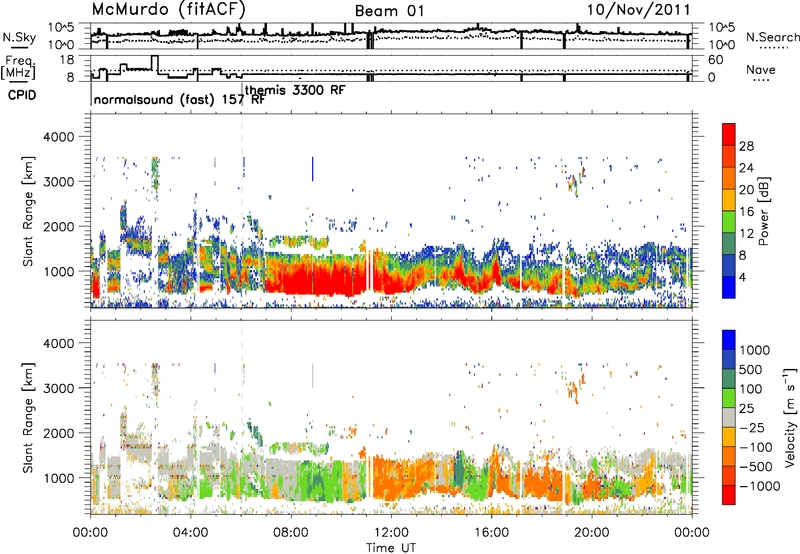Click 'Slant Range [km]' label of power panel
Screen dimensions: 800x554
point(28,211)
